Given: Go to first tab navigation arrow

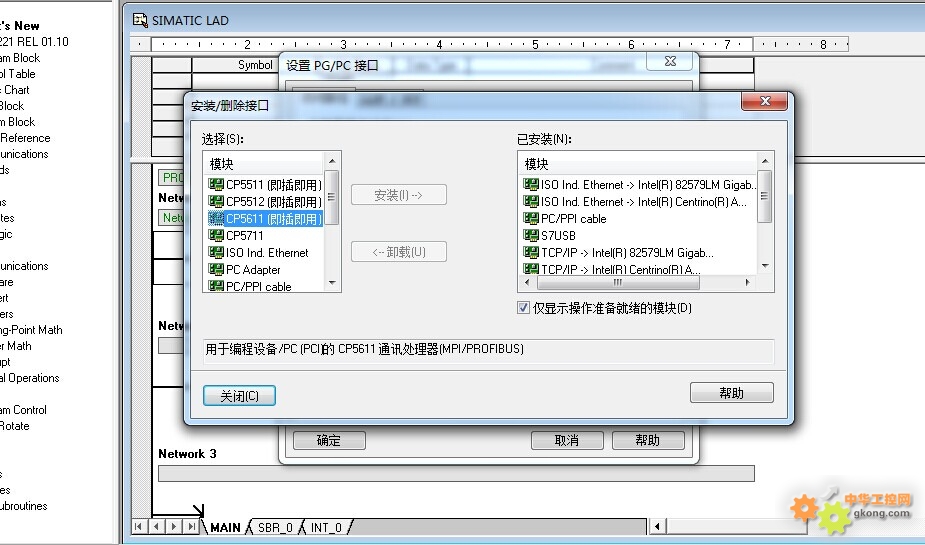Looking at the screenshot, I should click(x=139, y=526).
